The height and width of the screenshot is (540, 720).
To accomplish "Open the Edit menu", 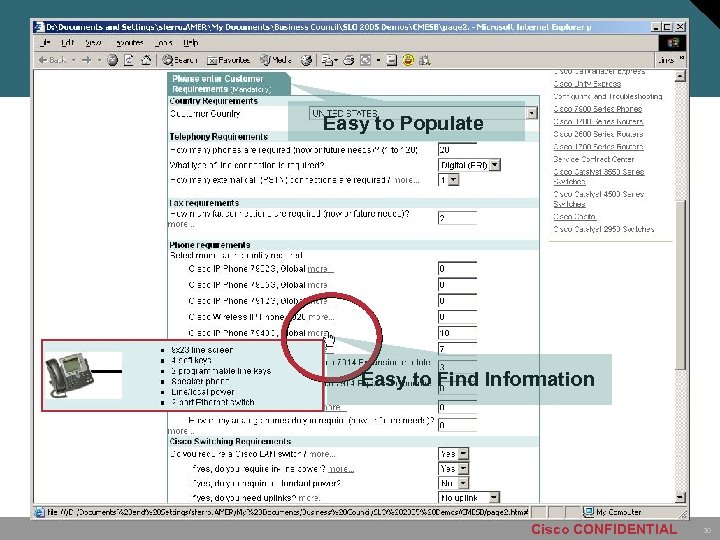I will coord(68,43).
